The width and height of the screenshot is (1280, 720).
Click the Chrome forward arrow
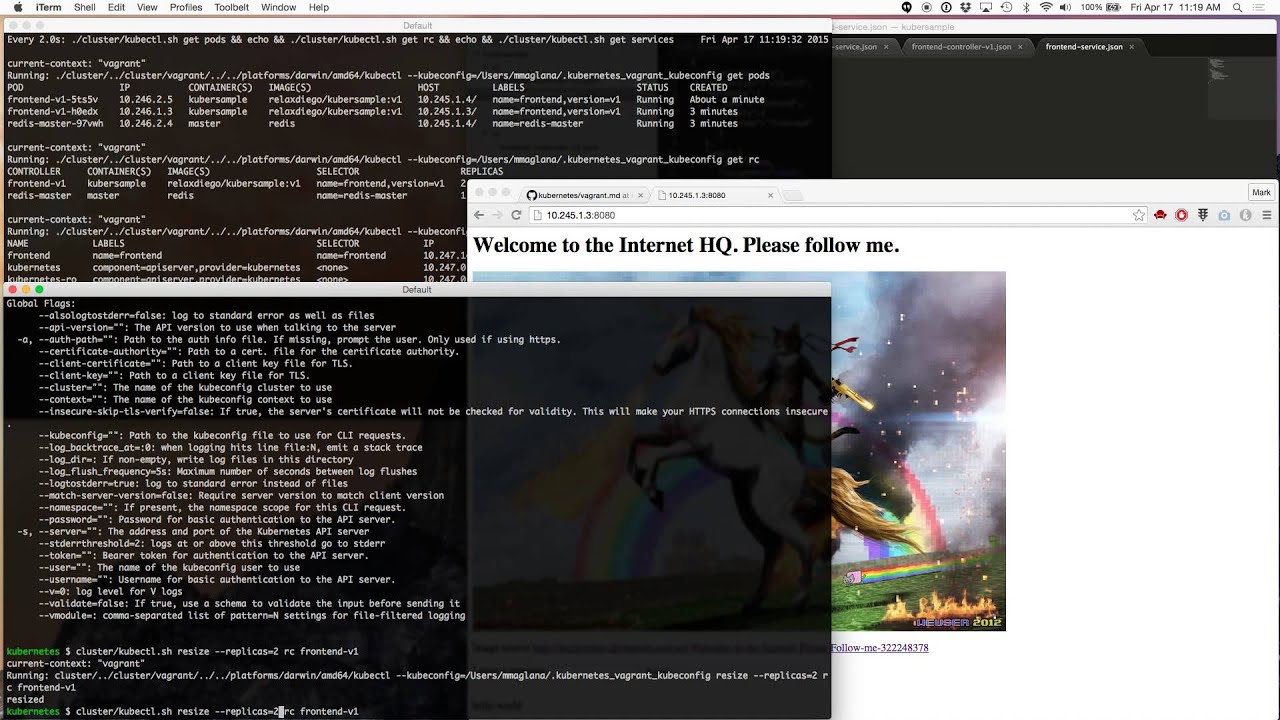point(497,215)
